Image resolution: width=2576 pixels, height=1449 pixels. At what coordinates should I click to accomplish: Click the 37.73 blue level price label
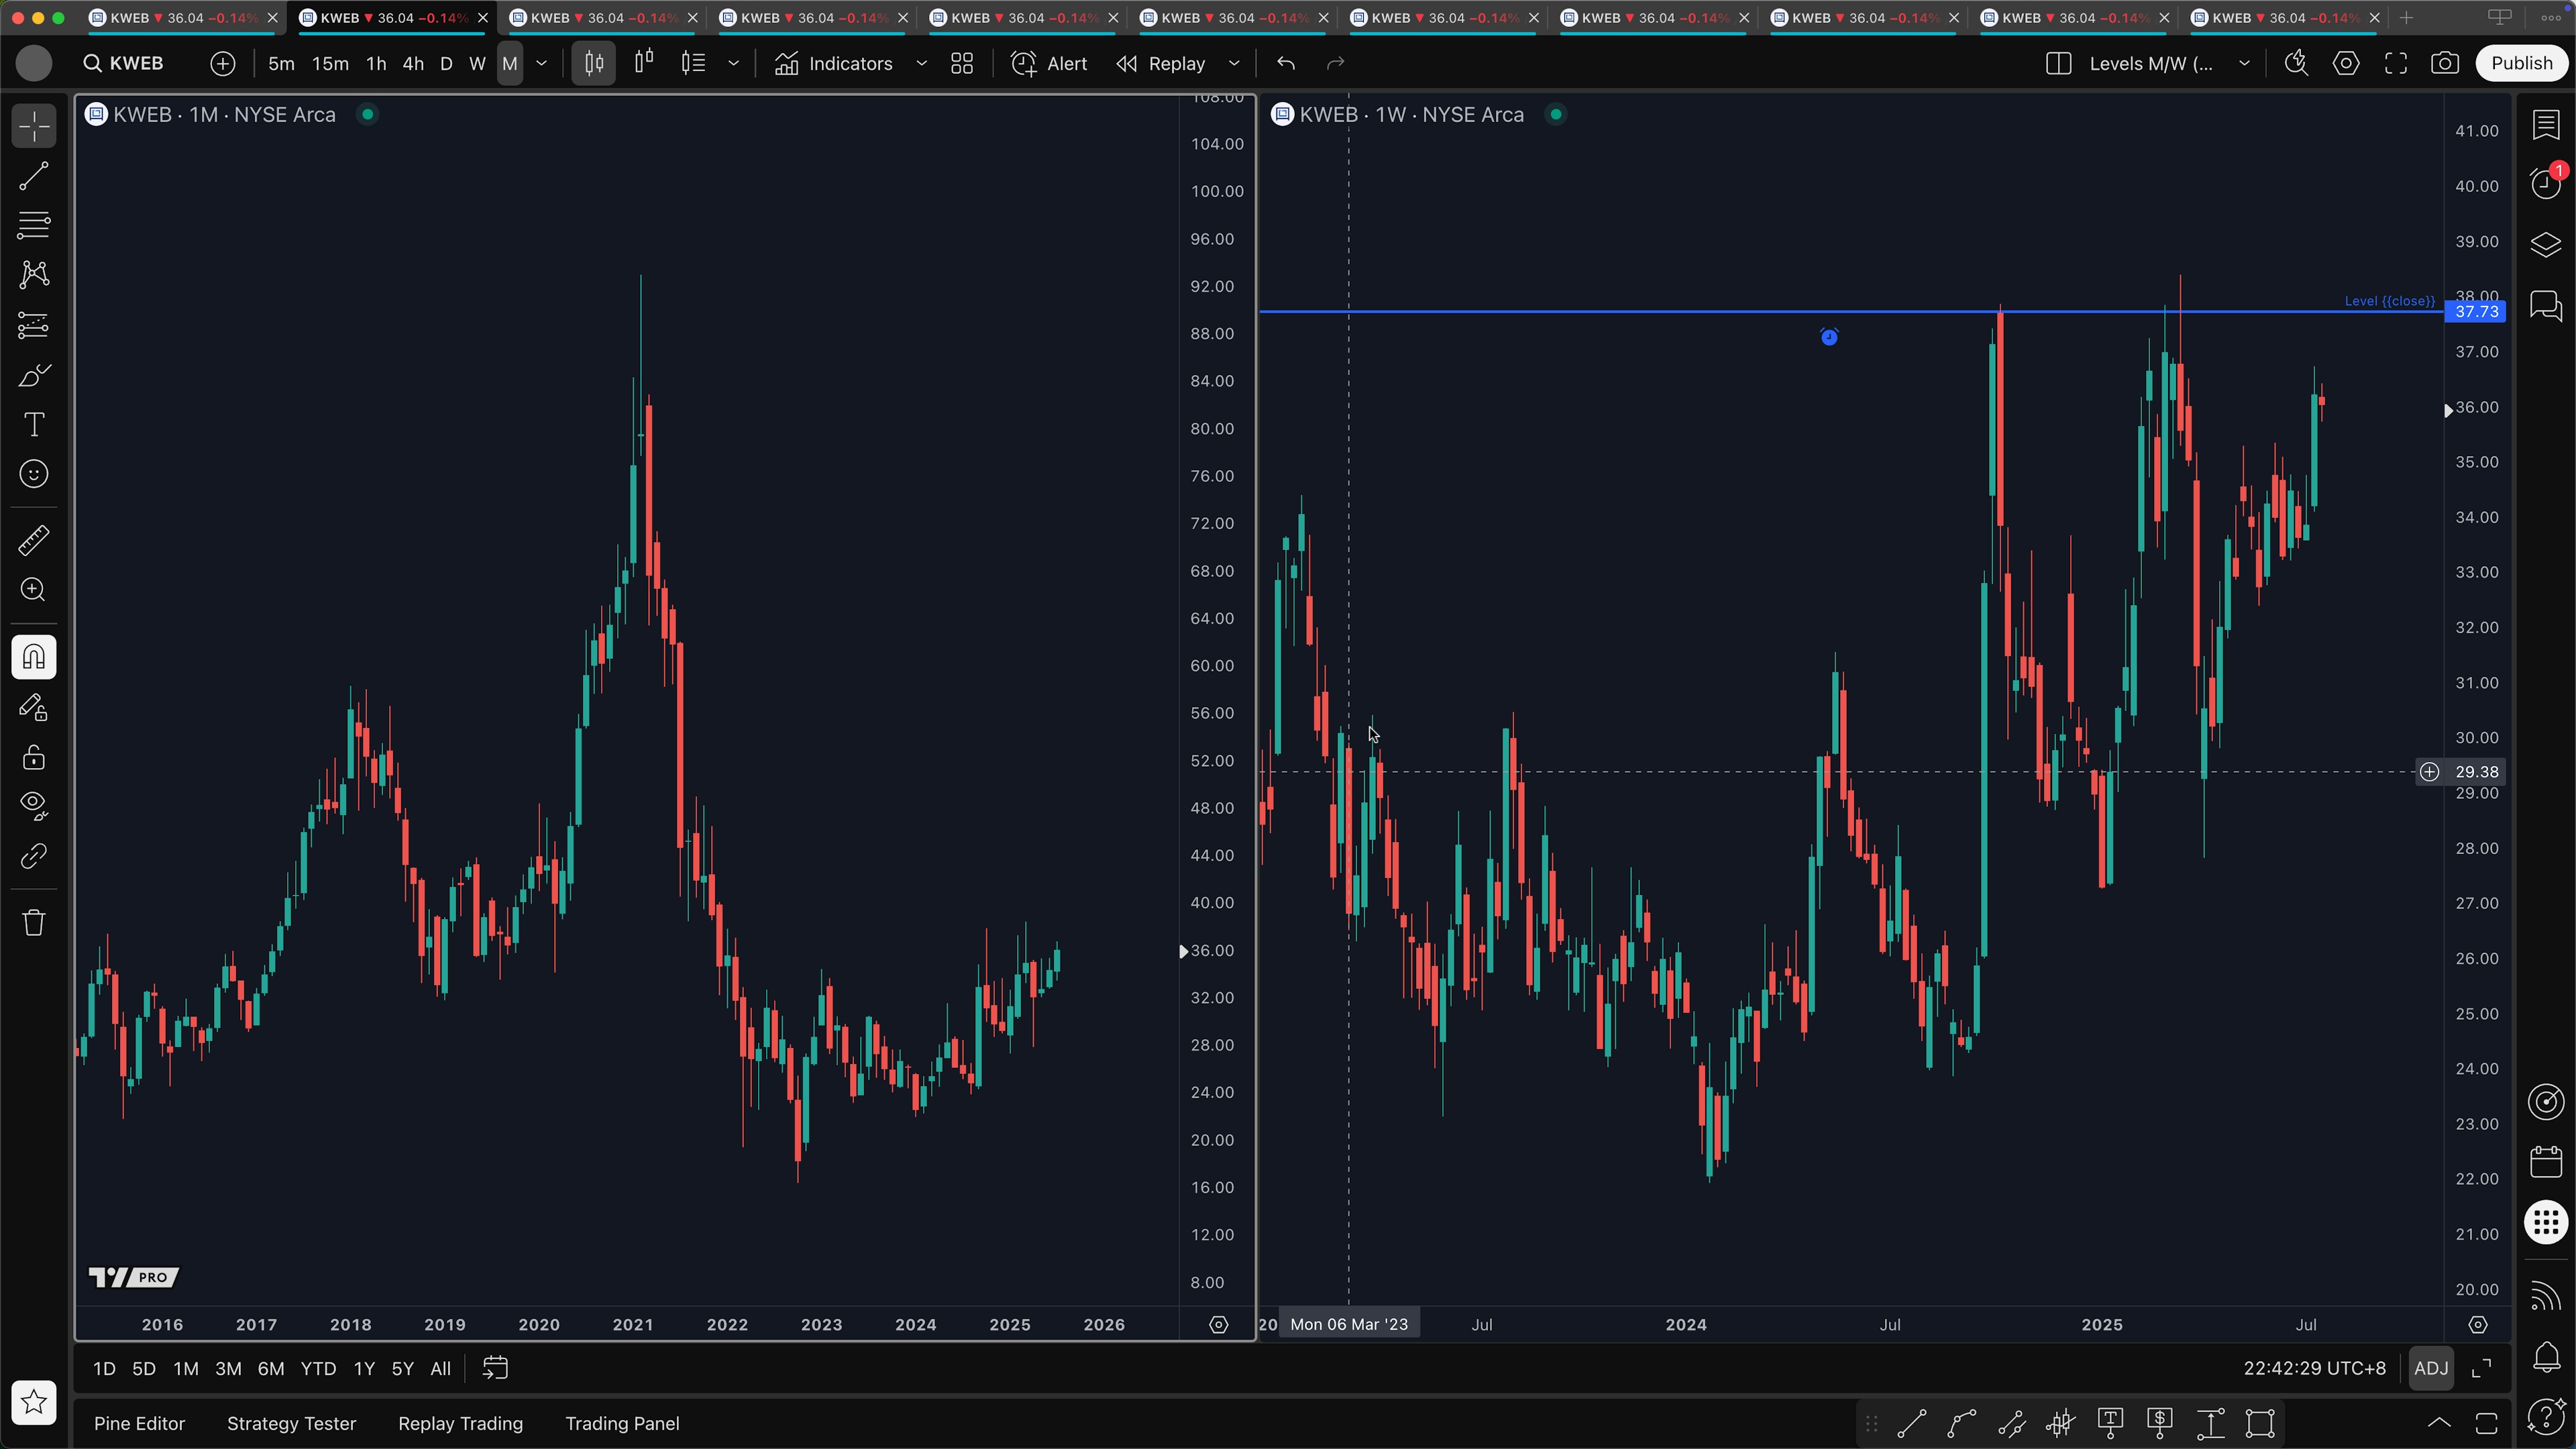click(x=2476, y=312)
